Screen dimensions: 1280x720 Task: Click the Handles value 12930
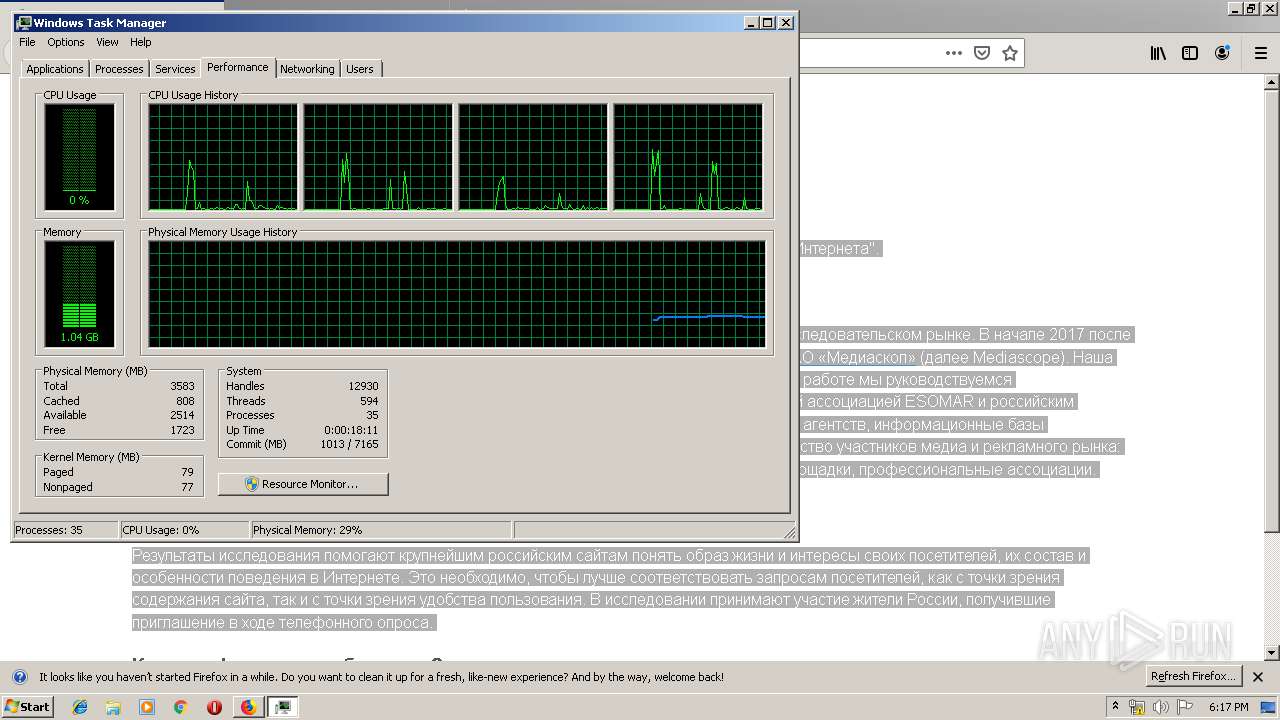click(363, 386)
